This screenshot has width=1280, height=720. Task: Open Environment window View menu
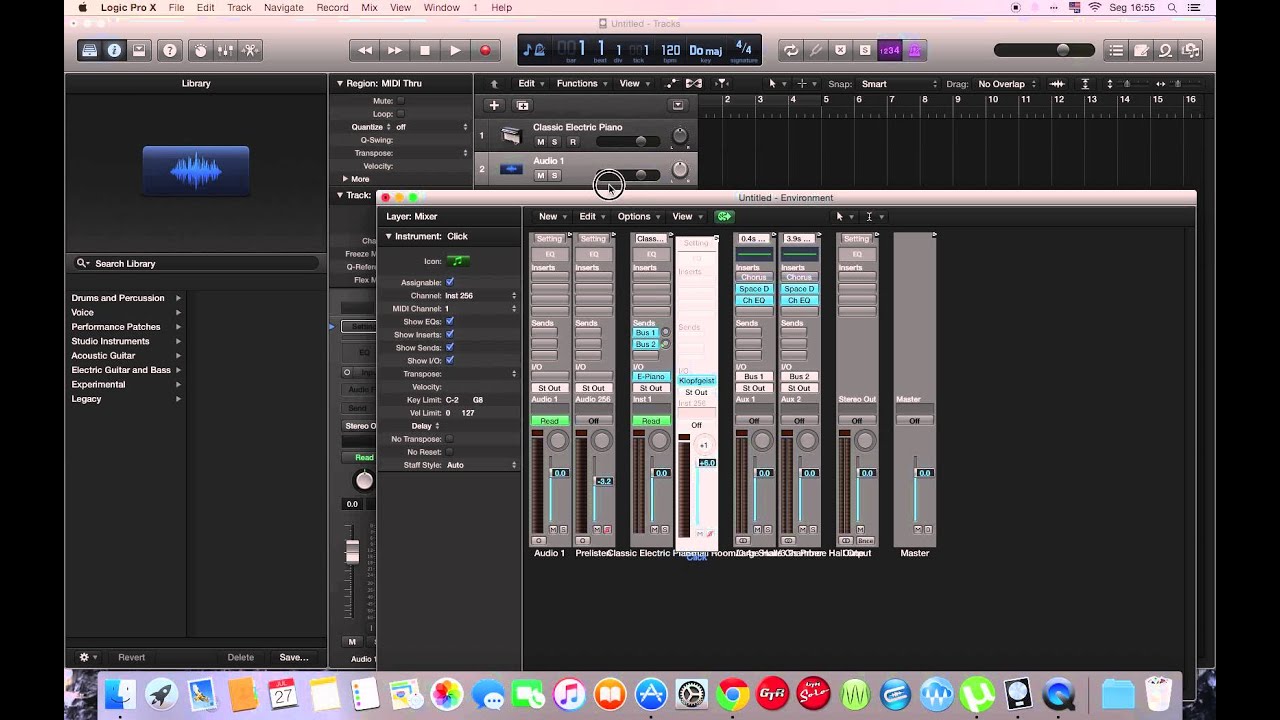pos(687,216)
